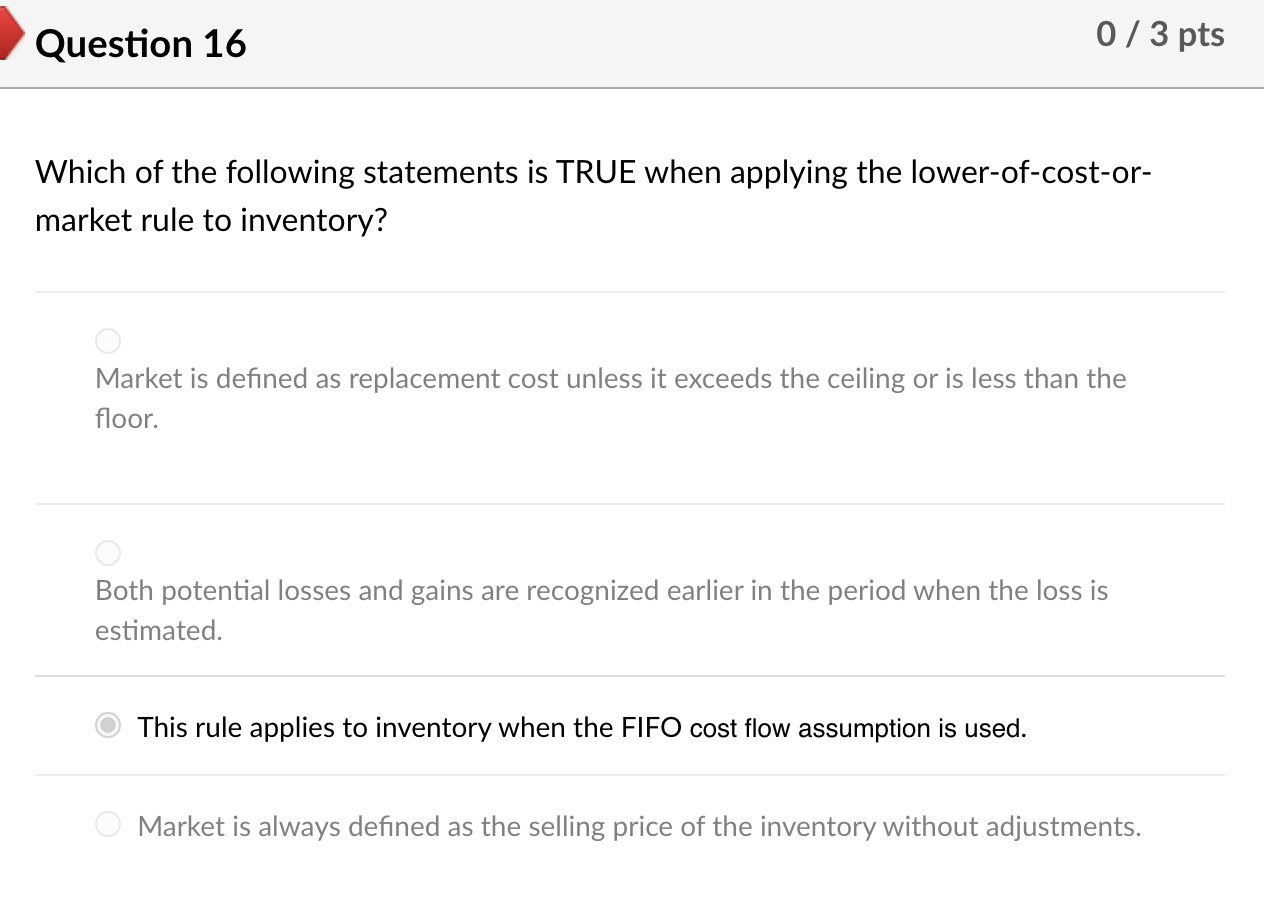
Task: Click the filled radio button of the chosen answer
Action: tap(107, 726)
